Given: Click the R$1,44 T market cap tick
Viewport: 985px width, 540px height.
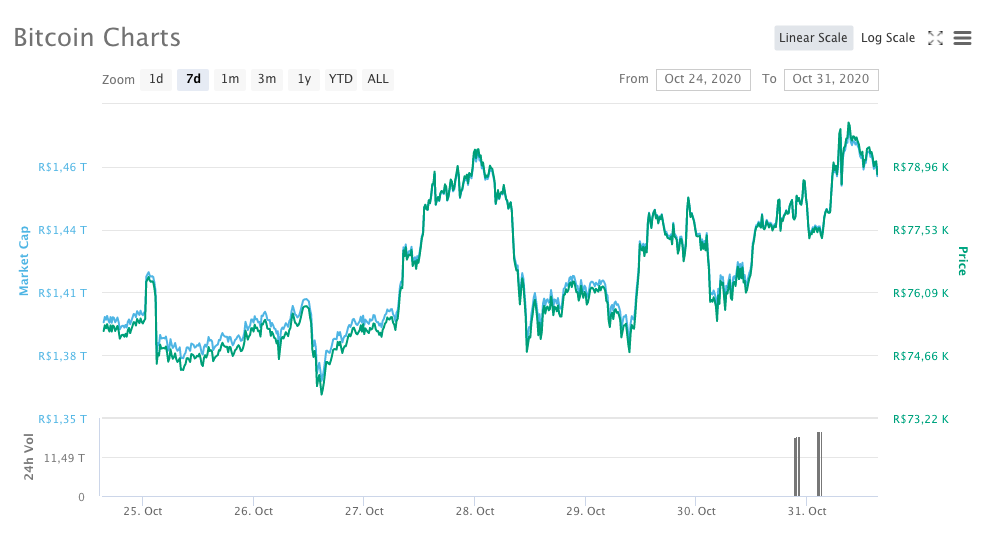Looking at the screenshot, I should point(62,230).
